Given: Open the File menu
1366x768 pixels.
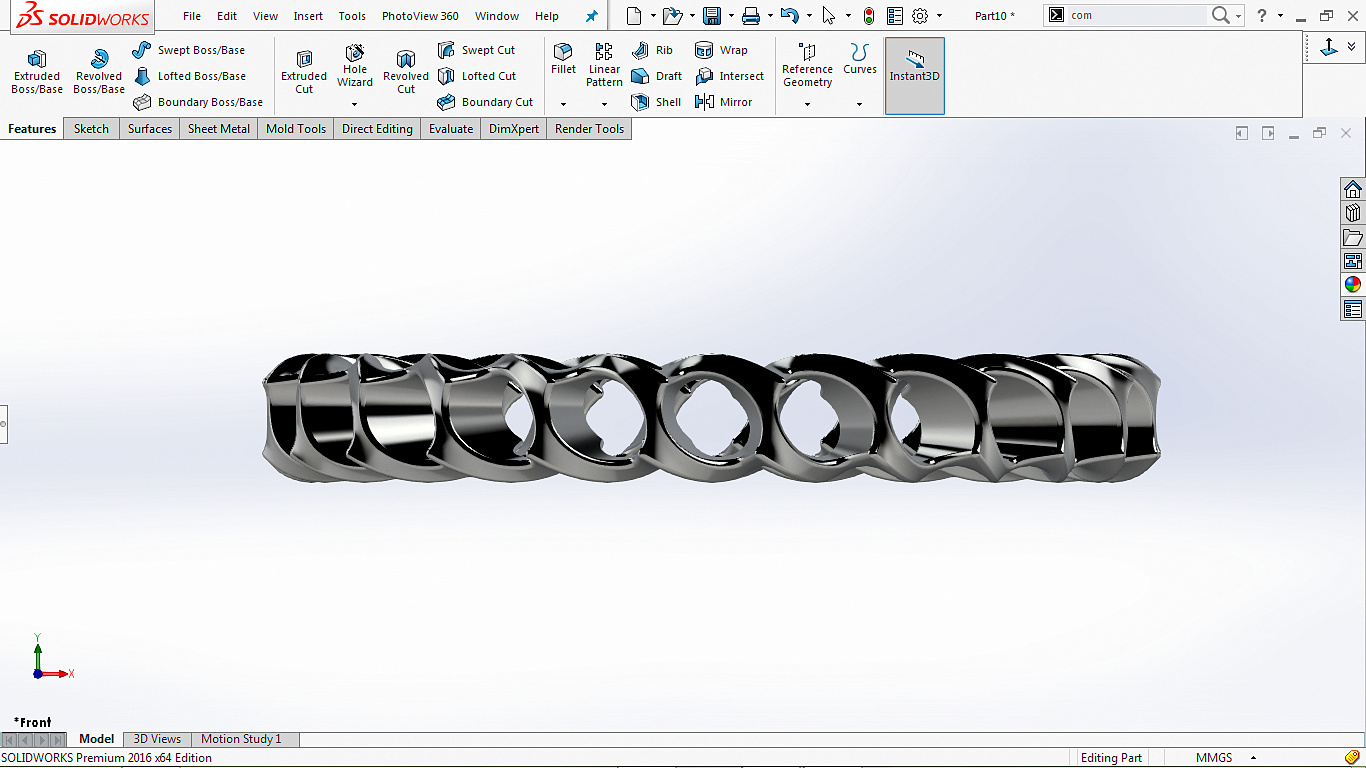Looking at the screenshot, I should [x=192, y=16].
